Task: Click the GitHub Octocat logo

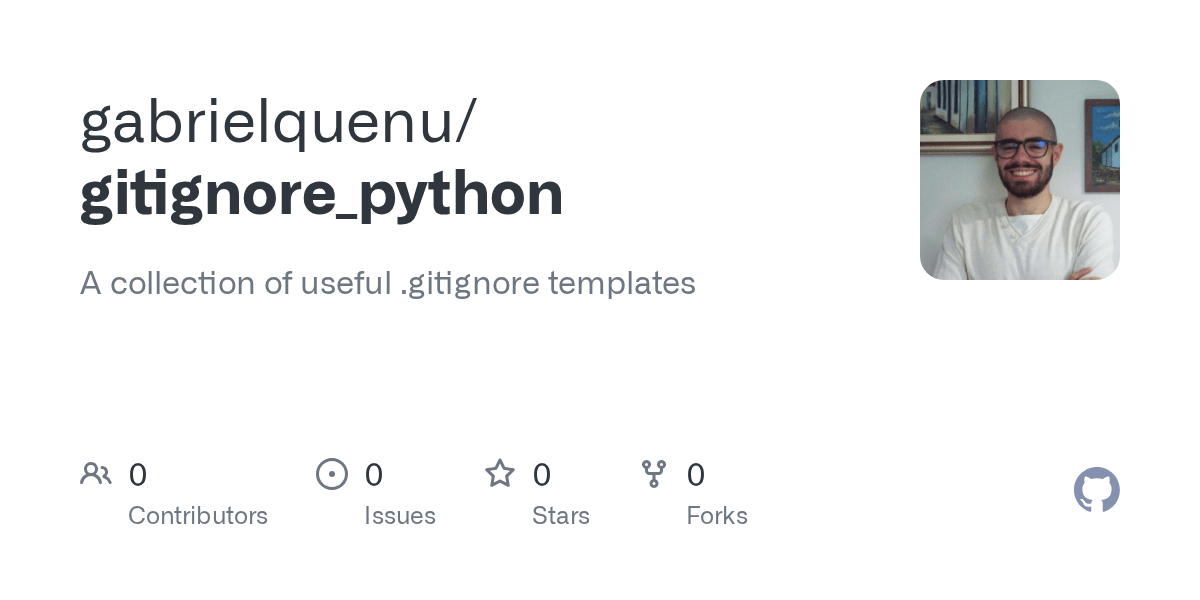Action: click(1097, 490)
